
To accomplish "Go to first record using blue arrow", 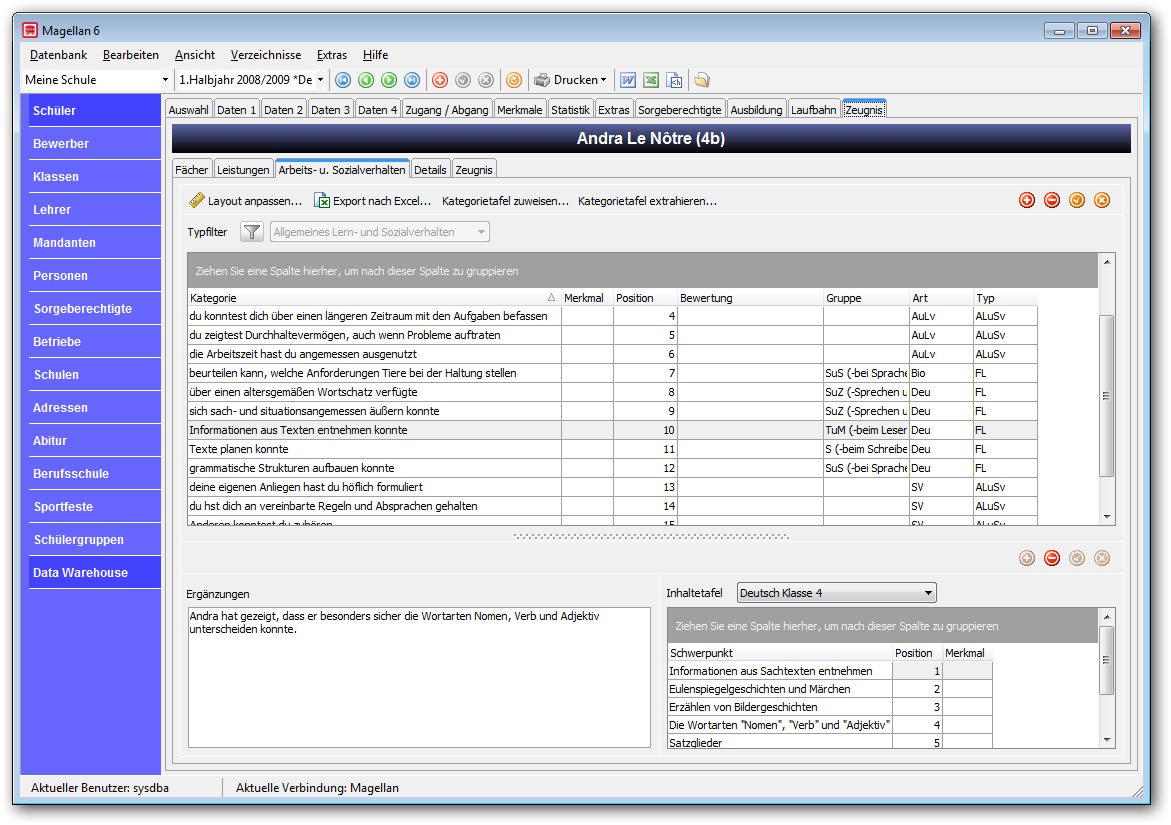I will [343, 80].
